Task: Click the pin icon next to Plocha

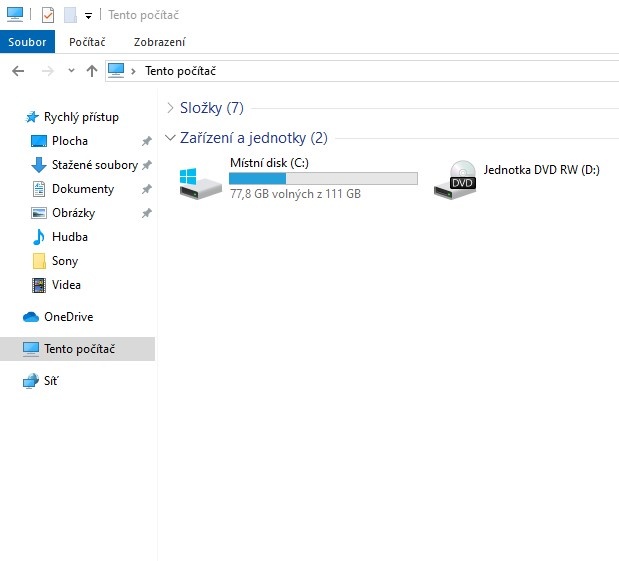Action: click(146, 141)
